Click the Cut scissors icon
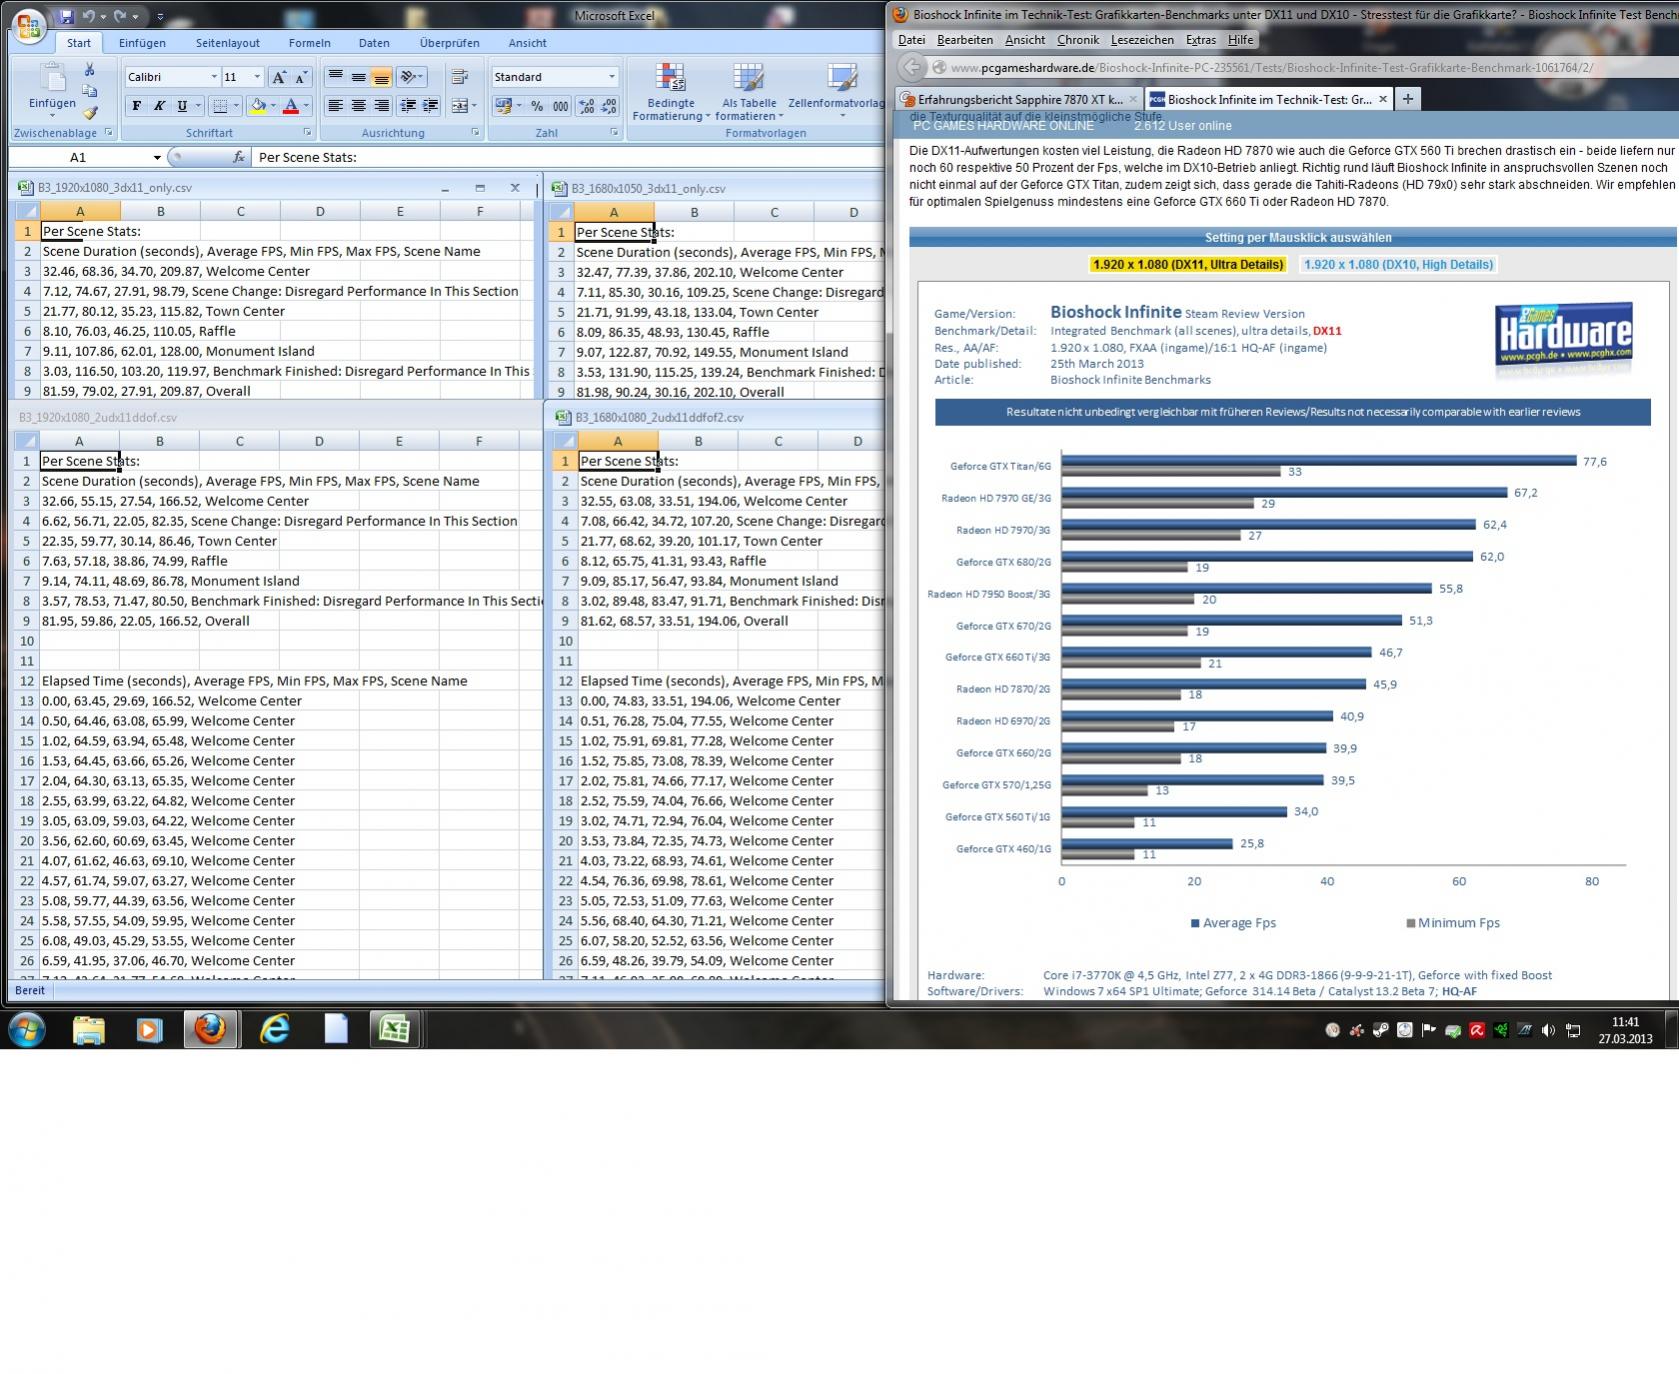Image resolution: width=1679 pixels, height=1374 pixels. coord(89,69)
